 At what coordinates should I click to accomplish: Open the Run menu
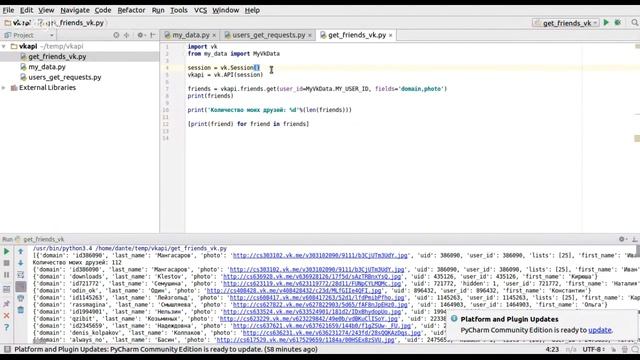(158, 10)
